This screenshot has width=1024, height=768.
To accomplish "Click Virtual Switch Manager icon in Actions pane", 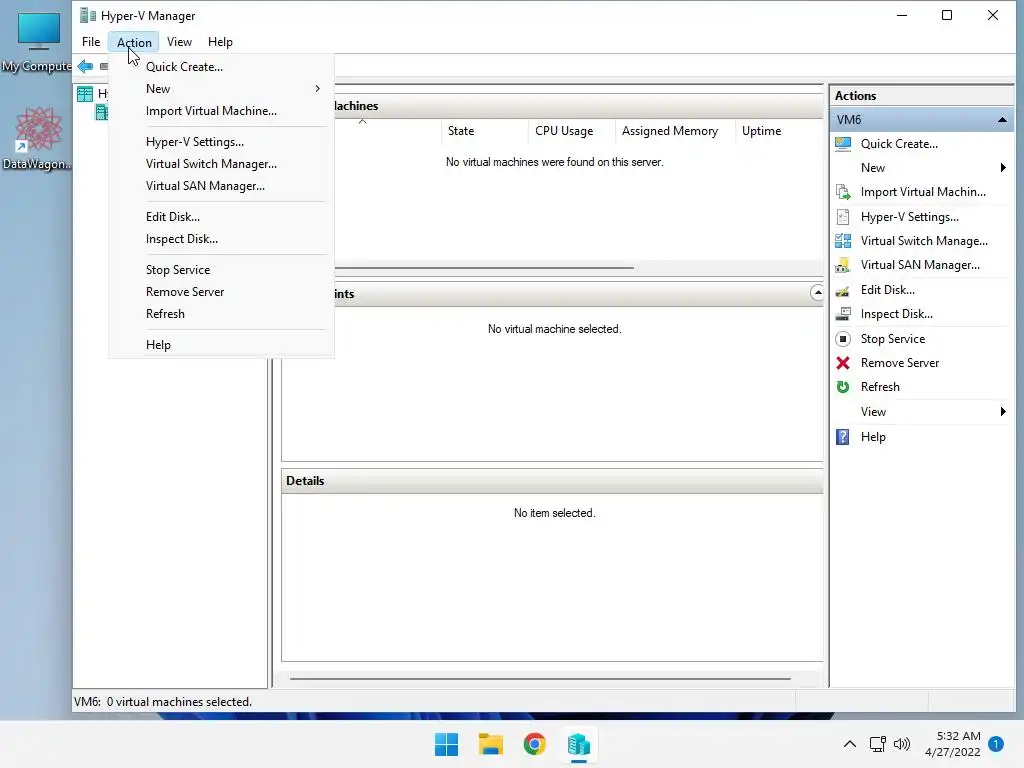I will 843,241.
